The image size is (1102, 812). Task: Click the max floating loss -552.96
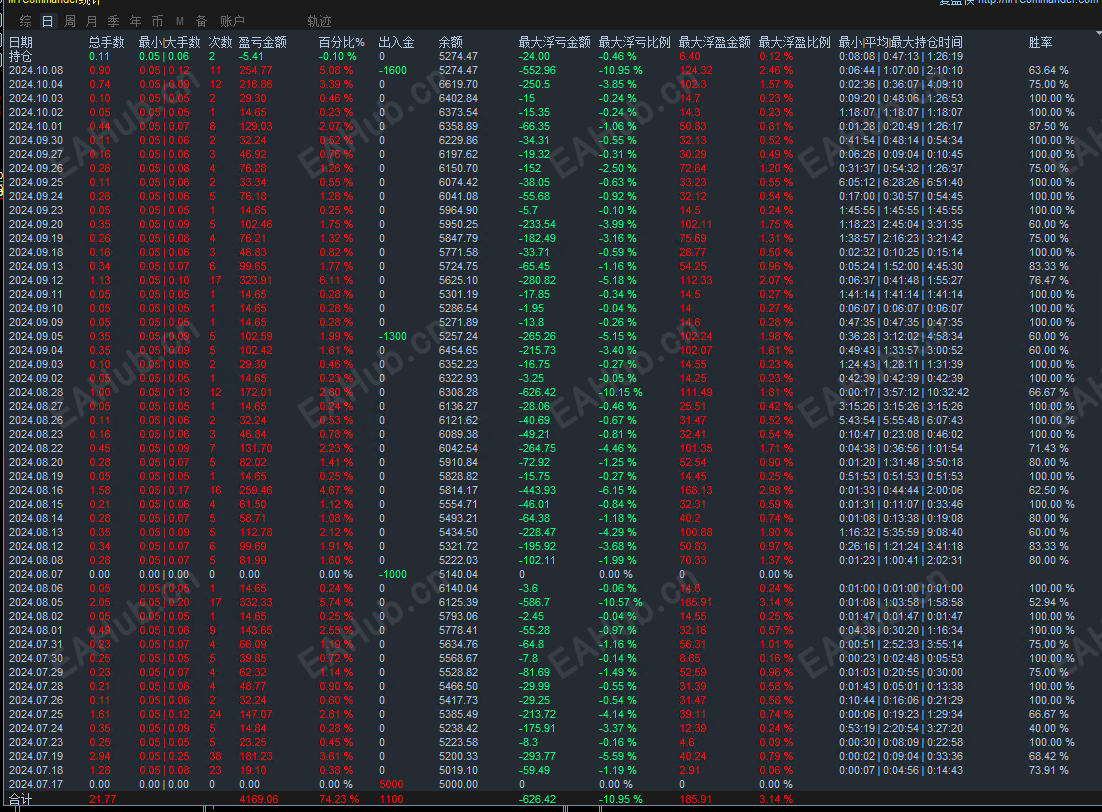538,70
